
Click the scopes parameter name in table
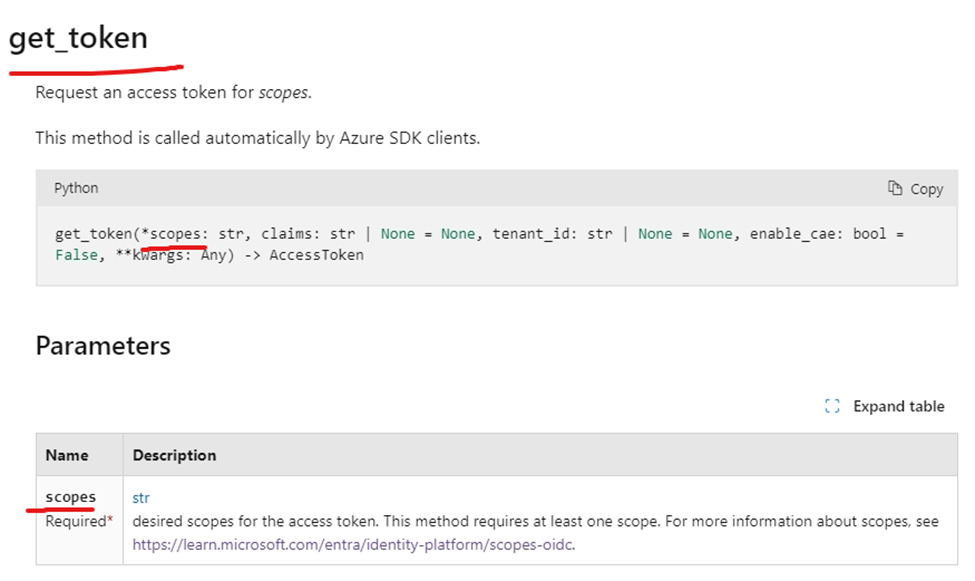71,497
